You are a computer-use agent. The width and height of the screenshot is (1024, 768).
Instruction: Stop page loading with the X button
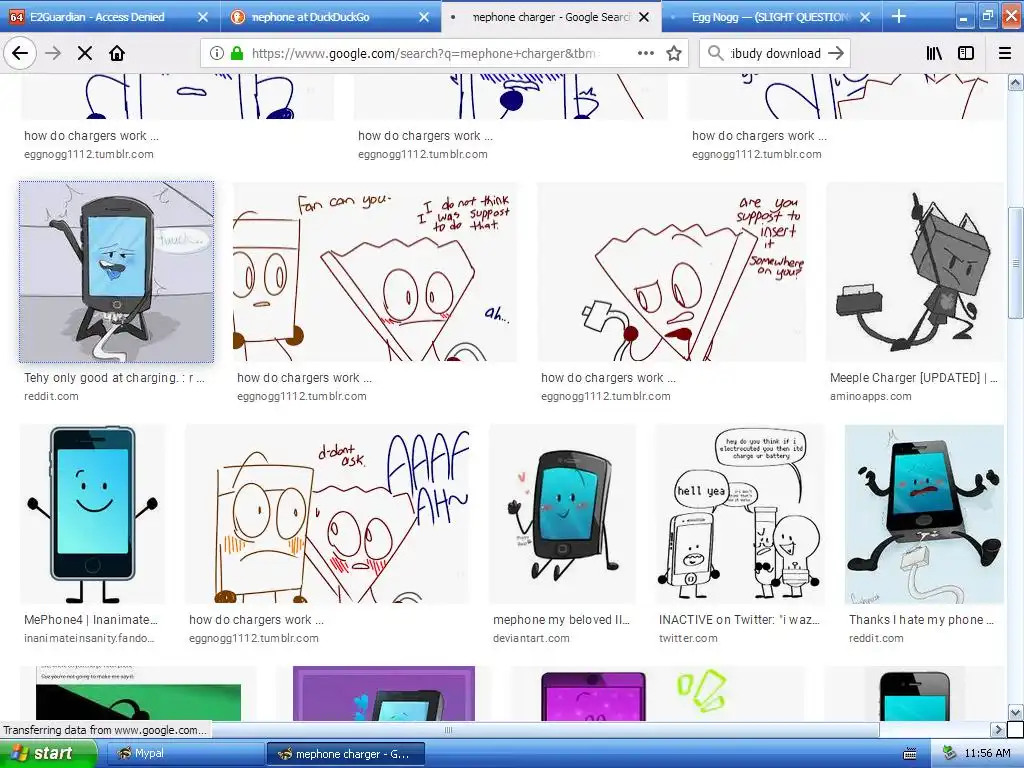point(85,53)
